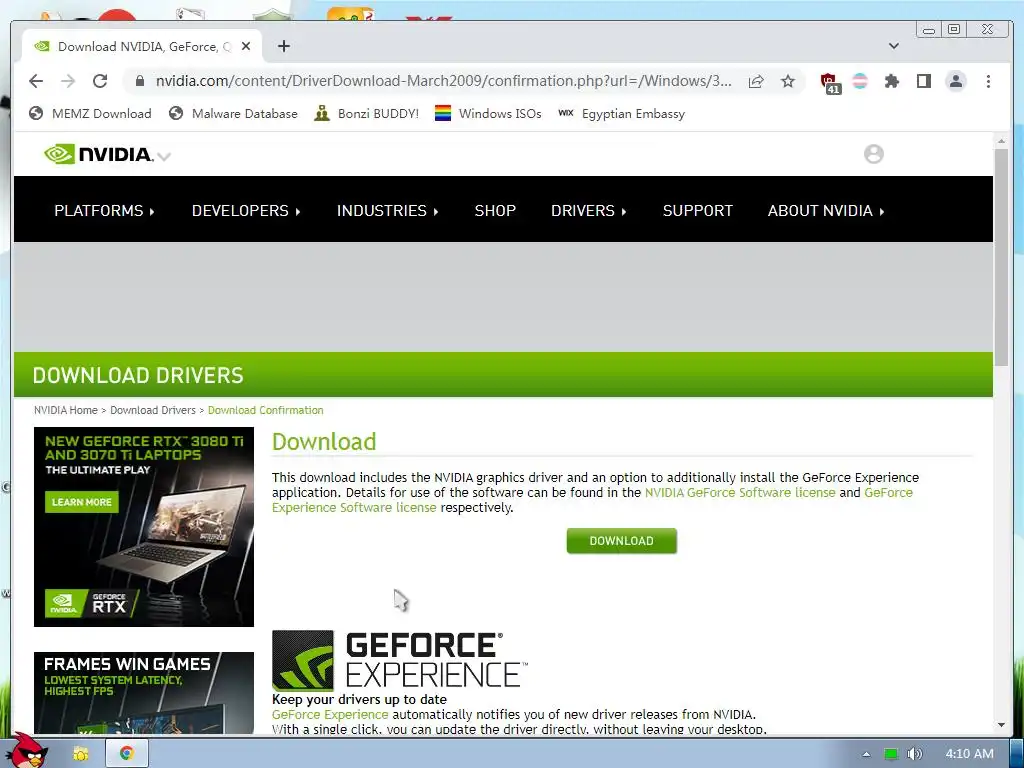Image resolution: width=1024 pixels, height=768 pixels.
Task: Open the uBlock extension icon showing 41
Action: tap(830, 83)
